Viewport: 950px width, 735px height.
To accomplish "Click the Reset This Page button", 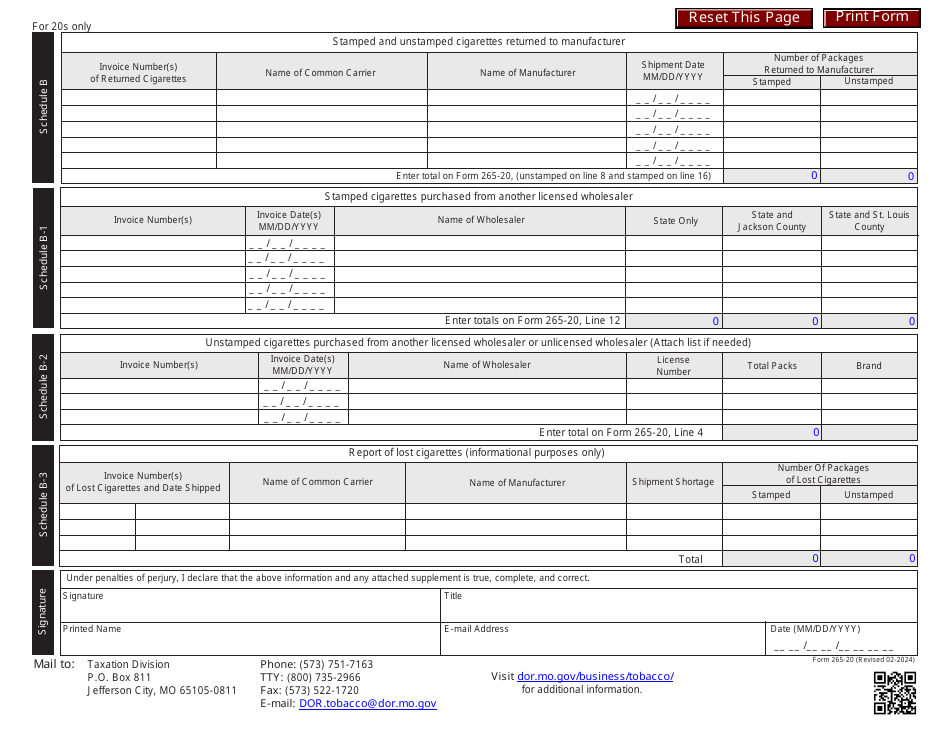I will tap(743, 17).
